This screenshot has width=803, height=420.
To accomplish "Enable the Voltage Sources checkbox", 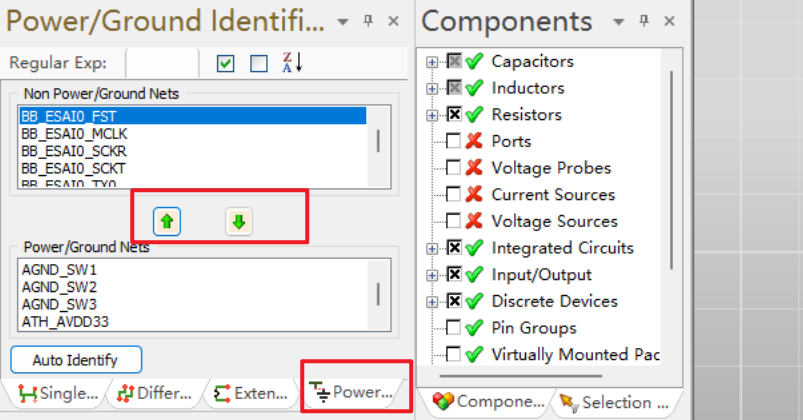I will coord(454,221).
